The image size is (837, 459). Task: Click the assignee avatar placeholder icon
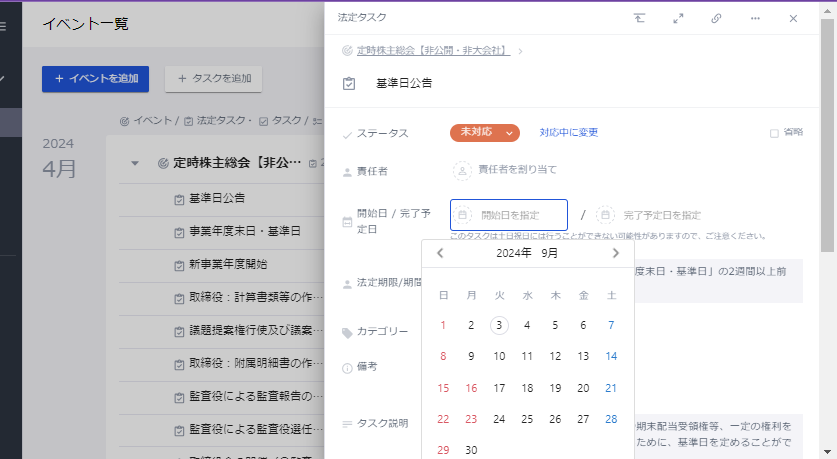462,171
